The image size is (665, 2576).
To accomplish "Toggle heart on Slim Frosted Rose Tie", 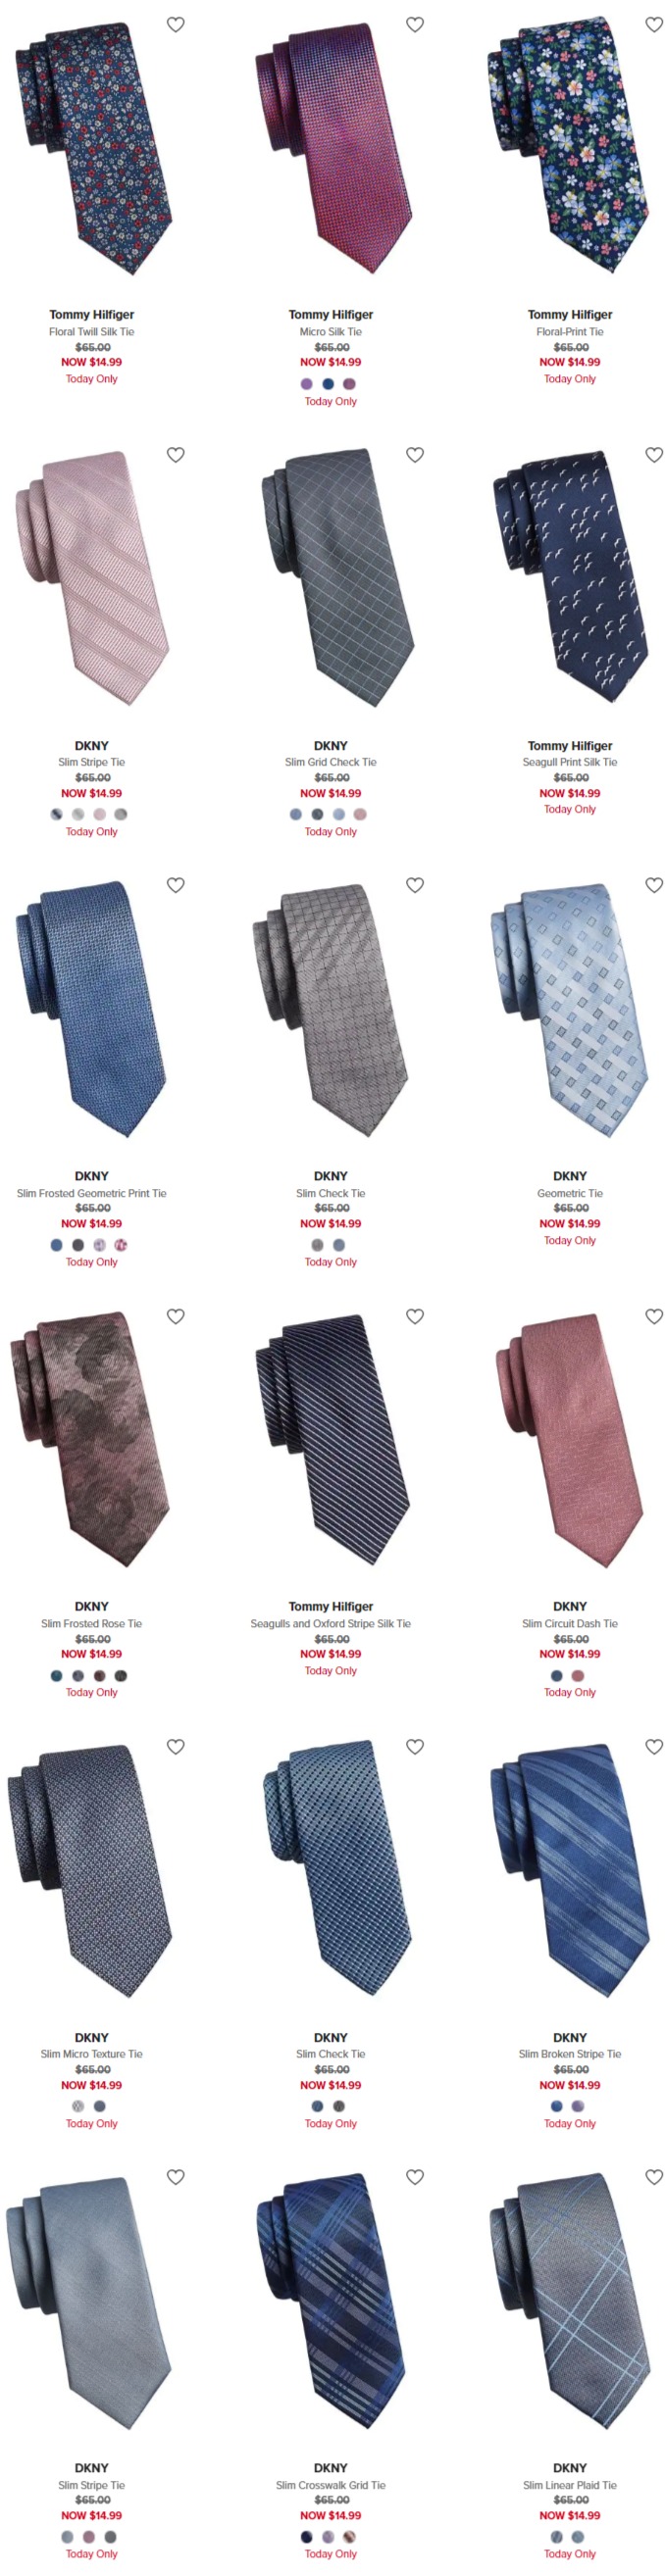I will (176, 1316).
